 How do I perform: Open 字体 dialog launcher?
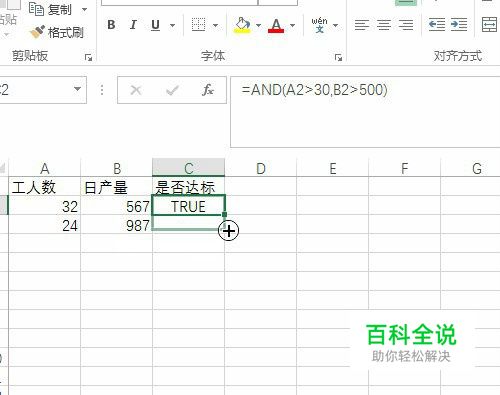point(338,58)
